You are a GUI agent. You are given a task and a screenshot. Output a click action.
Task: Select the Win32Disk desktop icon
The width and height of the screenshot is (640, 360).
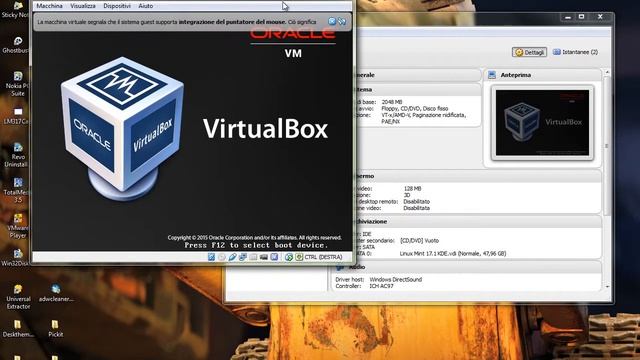pos(16,258)
